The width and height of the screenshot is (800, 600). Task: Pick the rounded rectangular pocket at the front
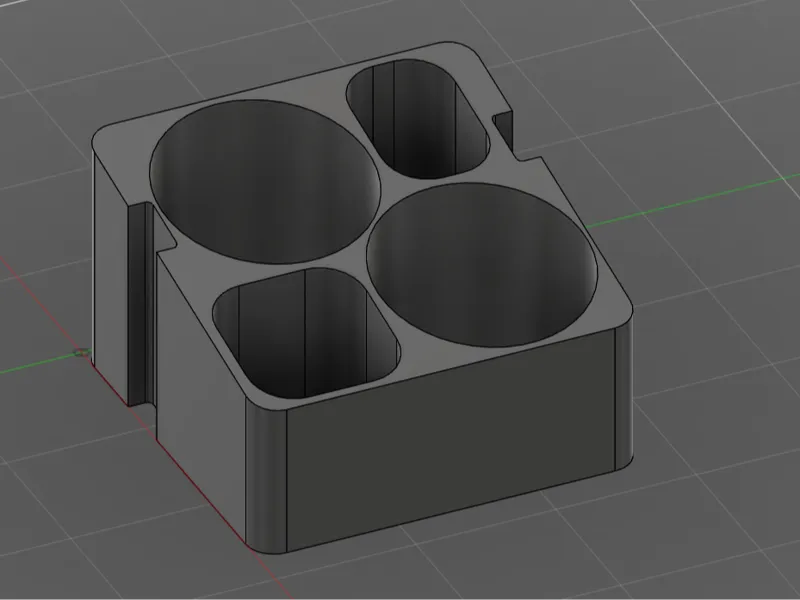(x=306, y=333)
